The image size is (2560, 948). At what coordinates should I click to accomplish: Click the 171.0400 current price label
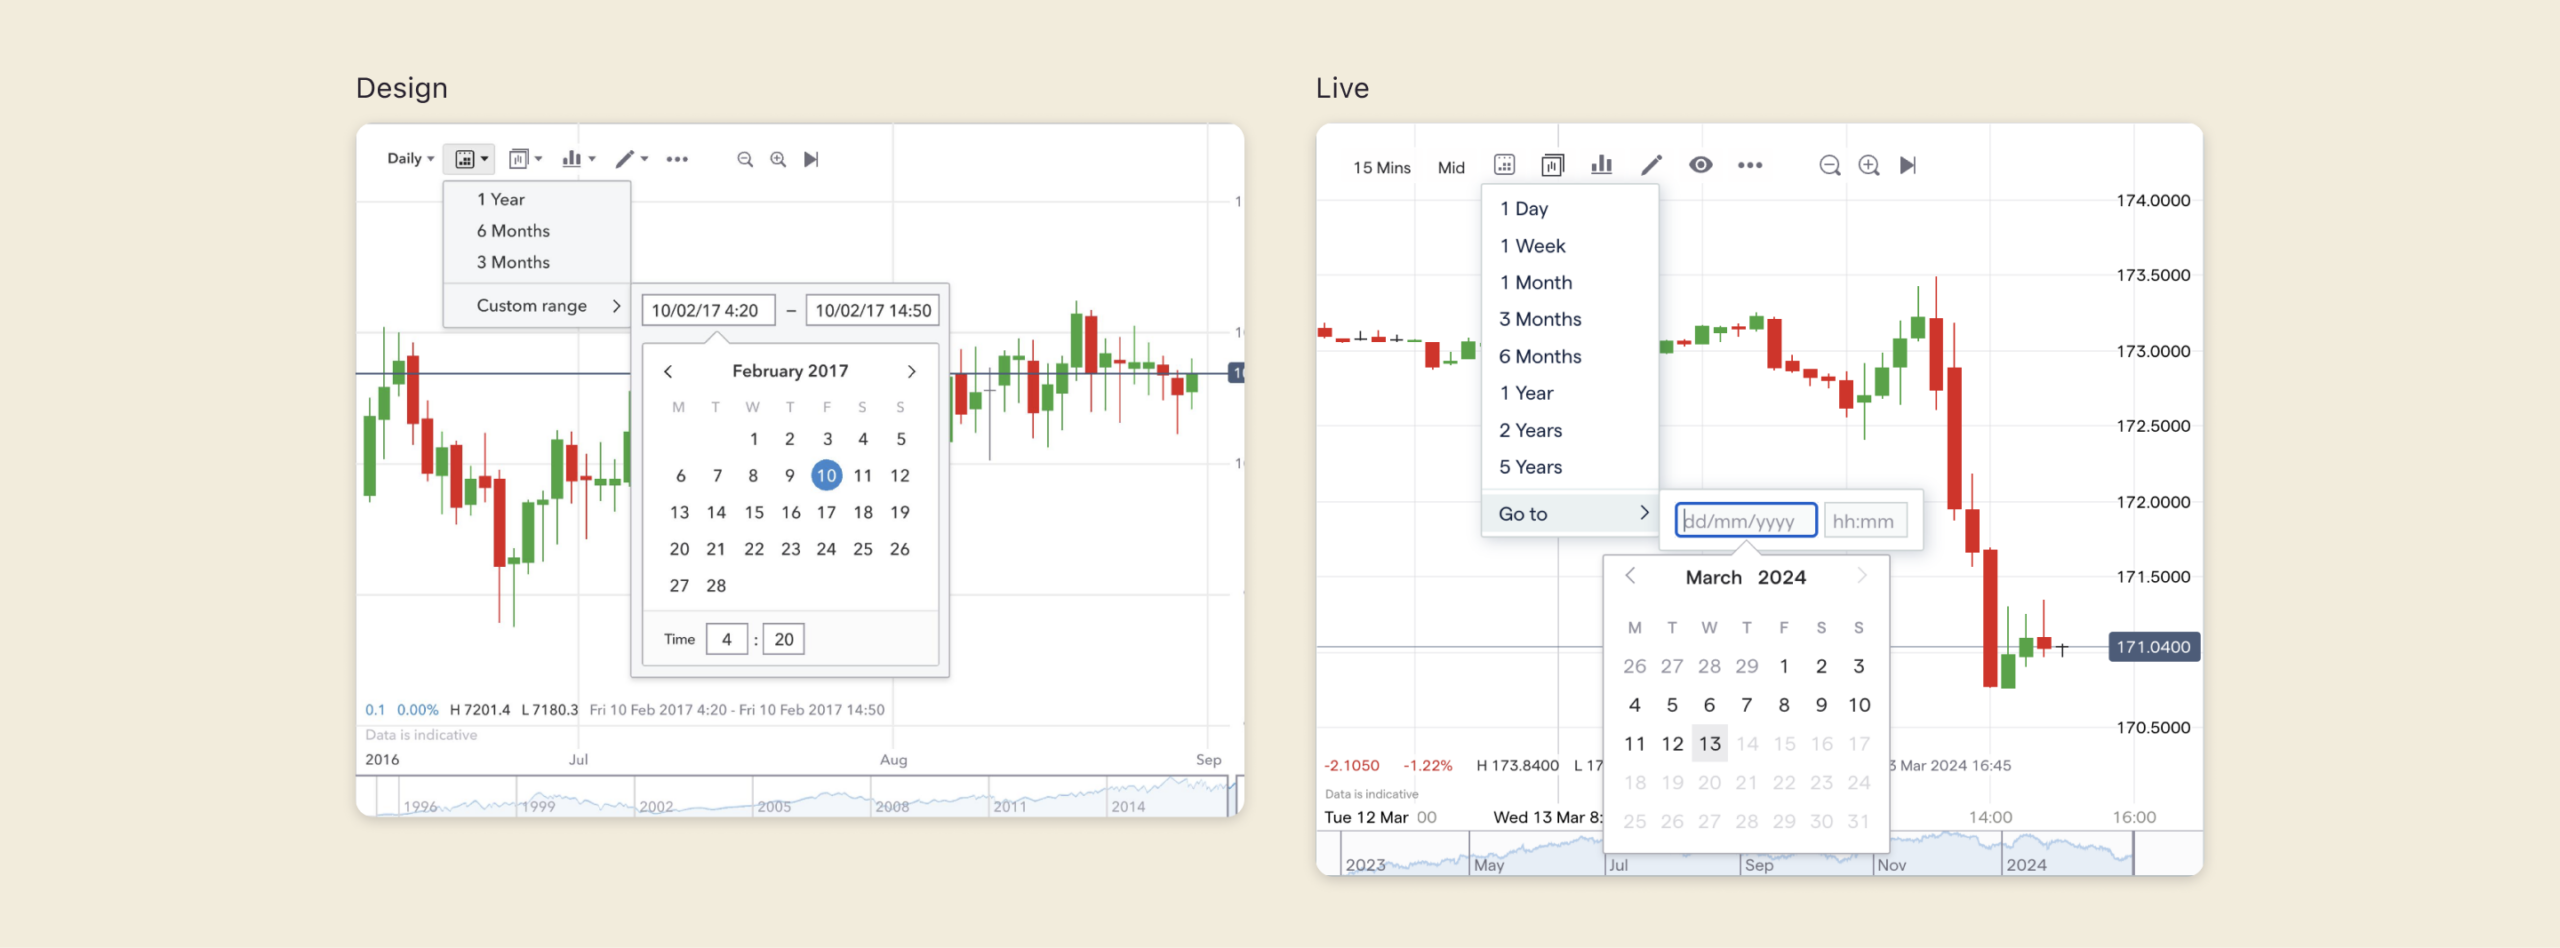pyautogui.click(x=2153, y=647)
